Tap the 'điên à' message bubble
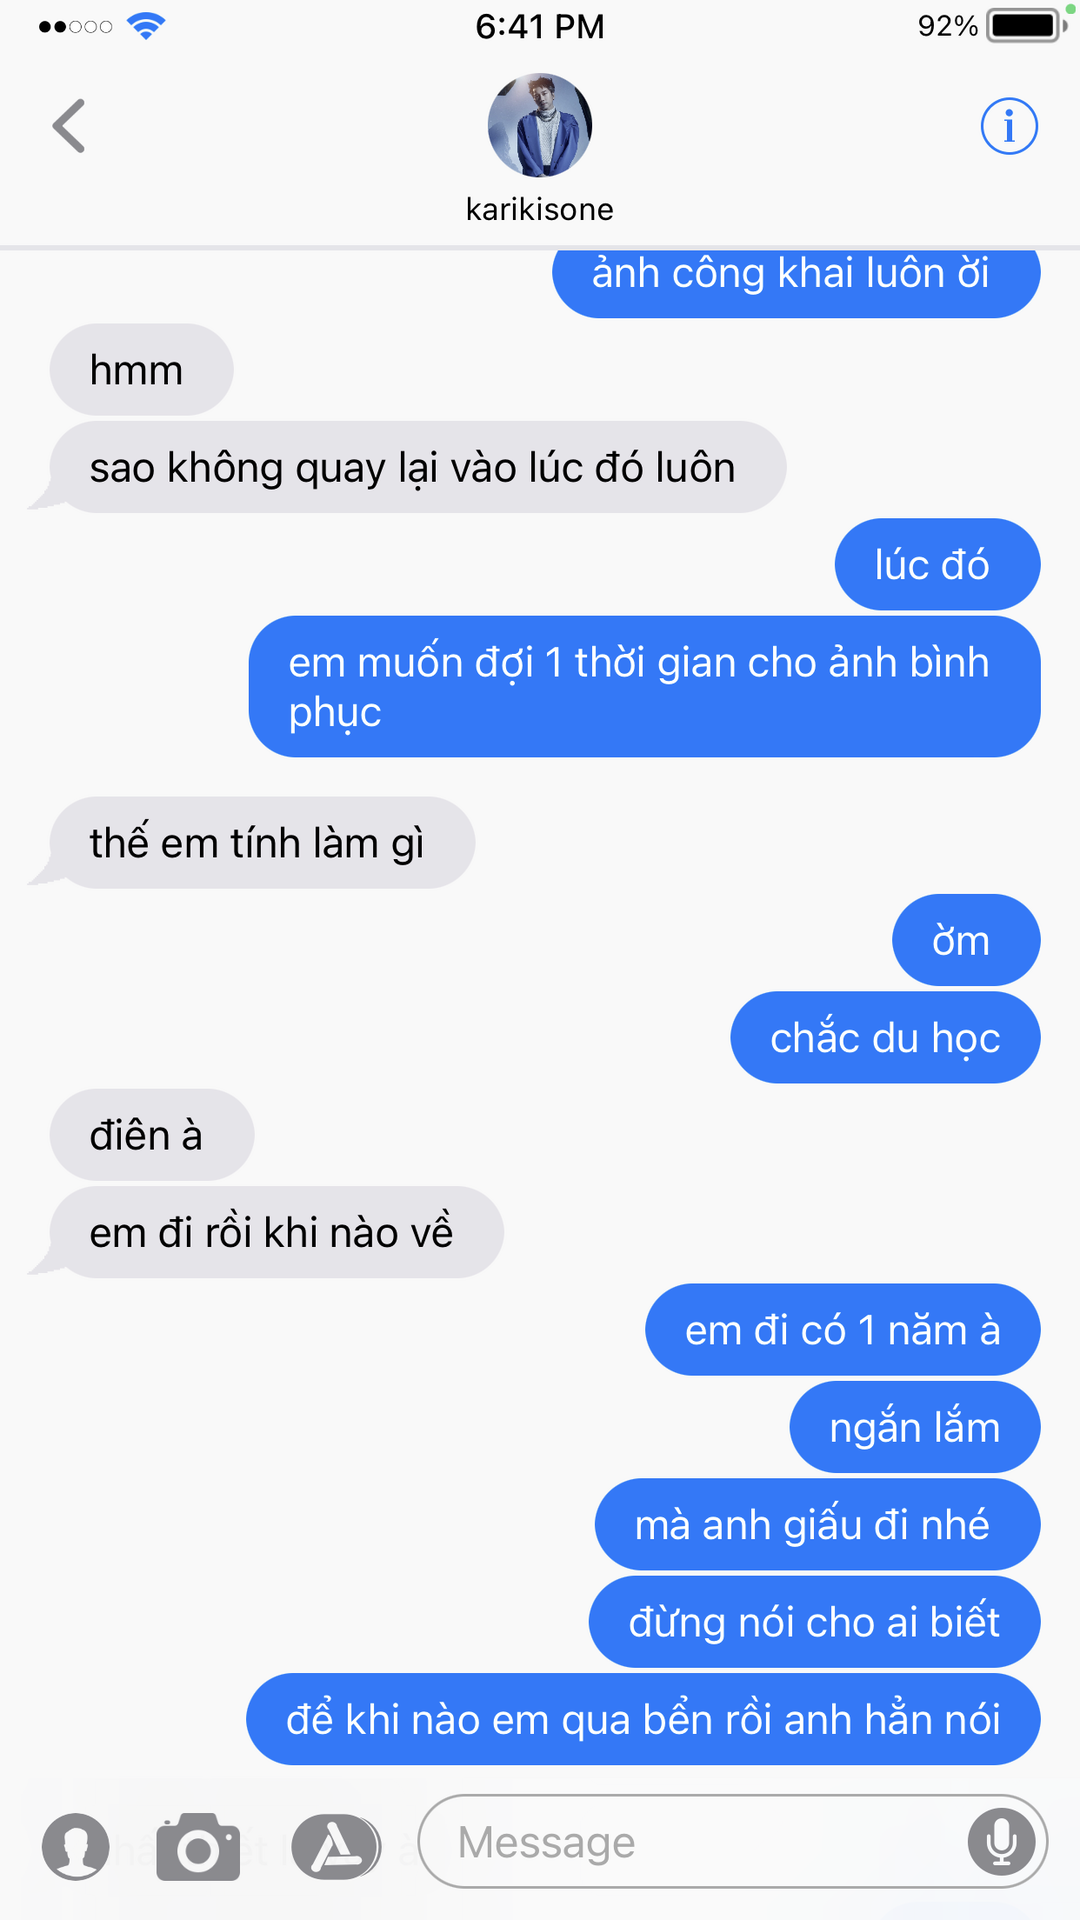Image resolution: width=1080 pixels, height=1920 pixels. tap(152, 1135)
